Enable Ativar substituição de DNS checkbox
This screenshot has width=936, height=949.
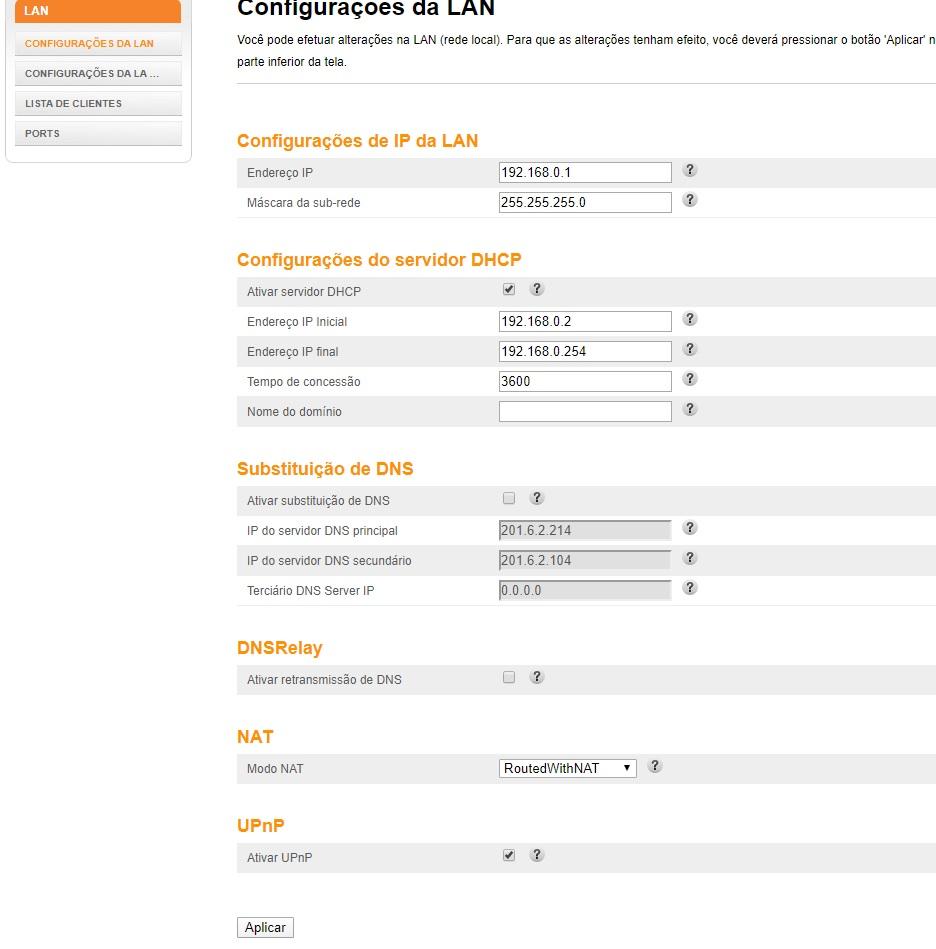pos(509,498)
